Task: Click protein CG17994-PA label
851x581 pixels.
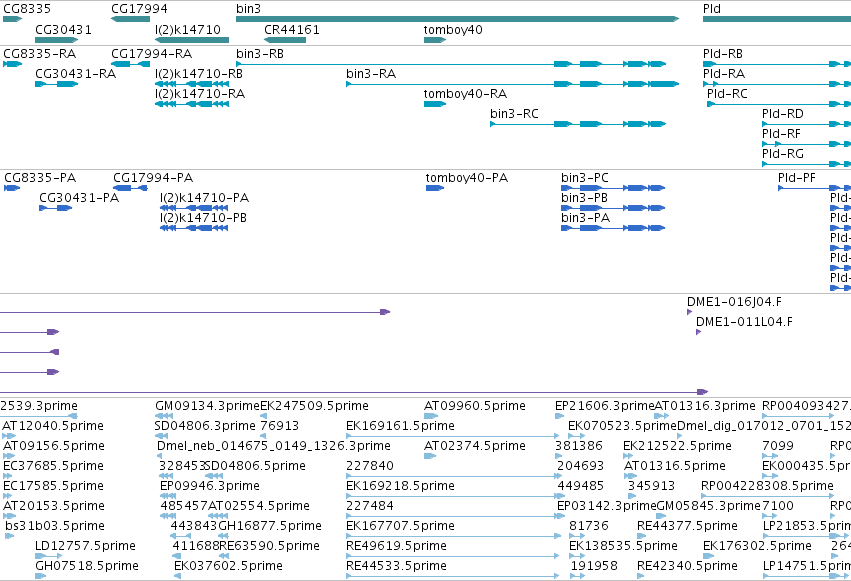Action: coord(153,178)
